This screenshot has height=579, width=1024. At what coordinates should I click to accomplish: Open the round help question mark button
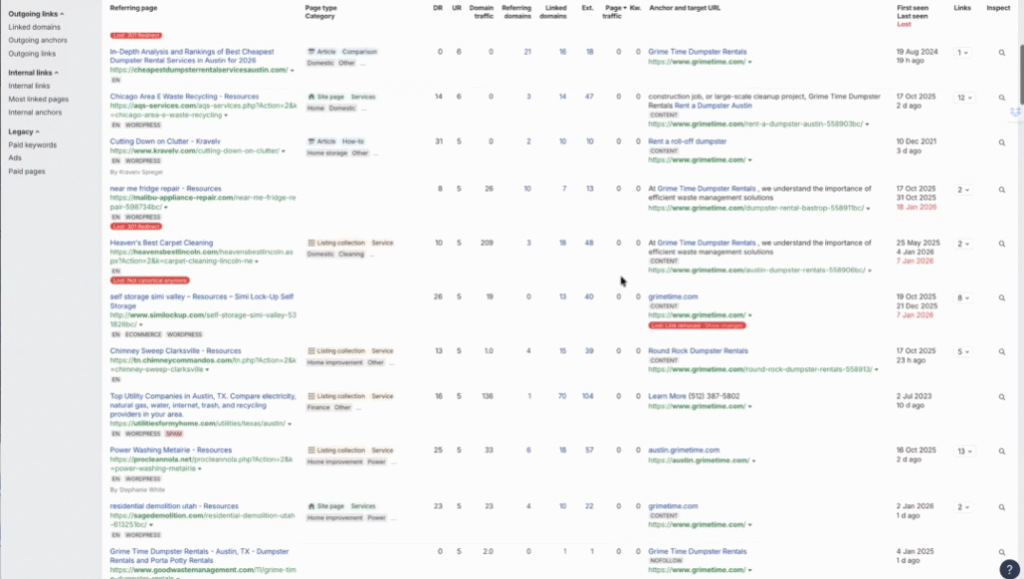[1008, 567]
